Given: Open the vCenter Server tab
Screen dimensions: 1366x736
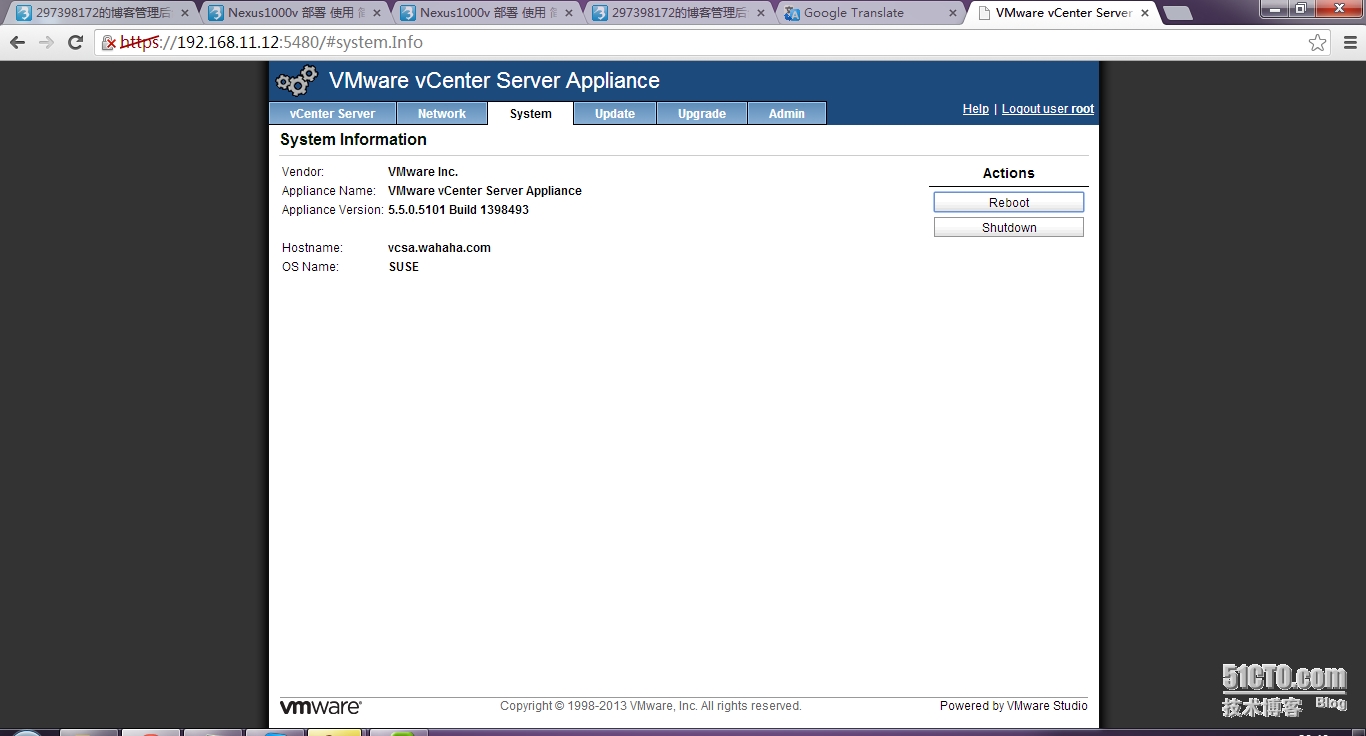Looking at the screenshot, I should point(333,114).
